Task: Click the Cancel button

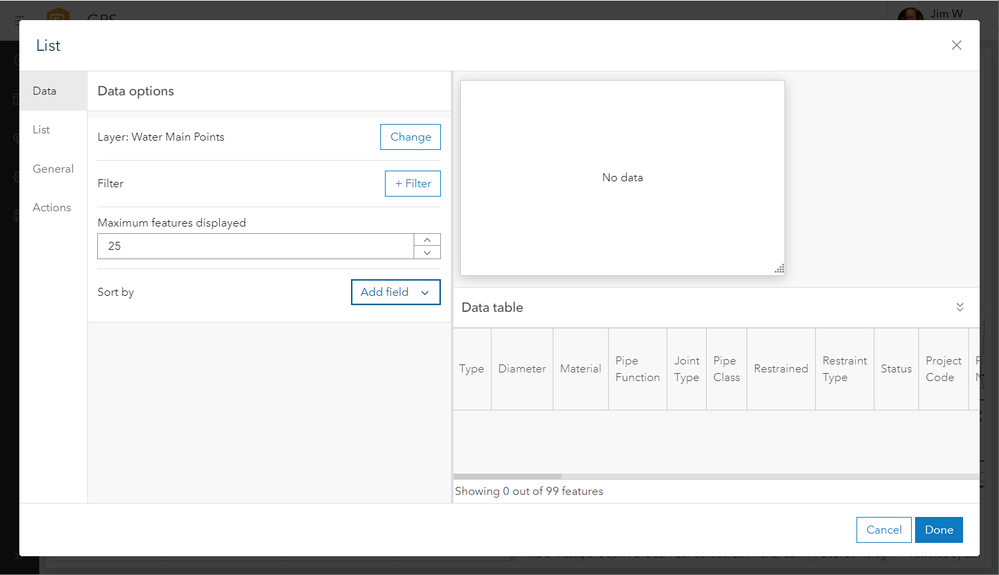Action: click(884, 530)
